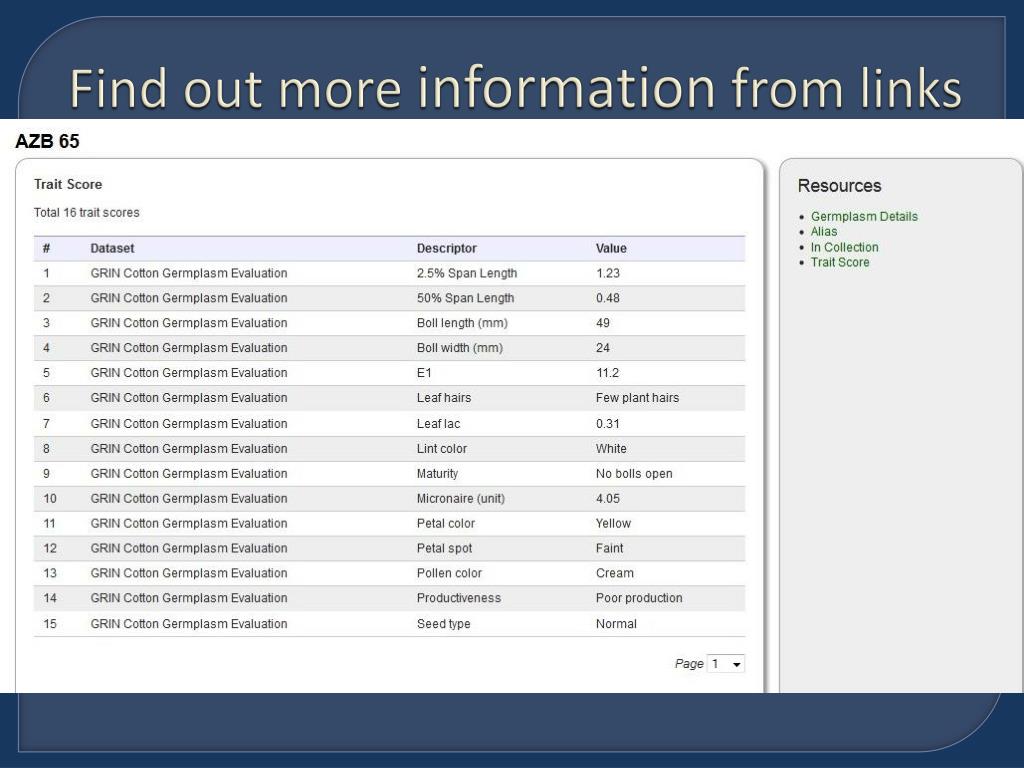The height and width of the screenshot is (768, 1024).
Task: Click the Pollen color descriptor
Action: click(449, 573)
